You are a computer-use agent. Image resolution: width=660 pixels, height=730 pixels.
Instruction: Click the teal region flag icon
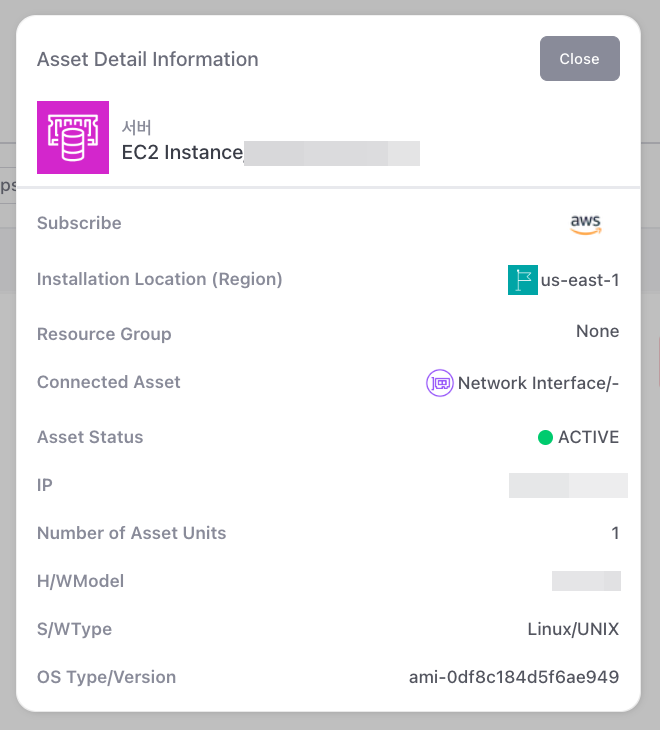tap(522, 280)
